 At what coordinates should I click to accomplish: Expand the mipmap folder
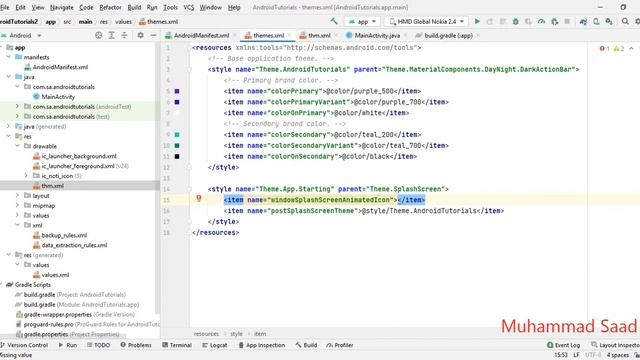tap(17, 205)
